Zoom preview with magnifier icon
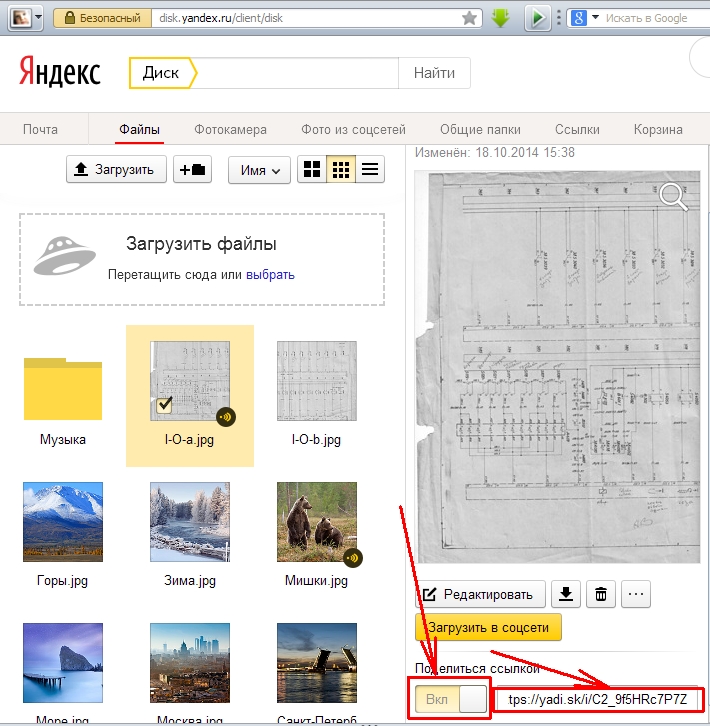The image size is (710, 726). [x=673, y=197]
